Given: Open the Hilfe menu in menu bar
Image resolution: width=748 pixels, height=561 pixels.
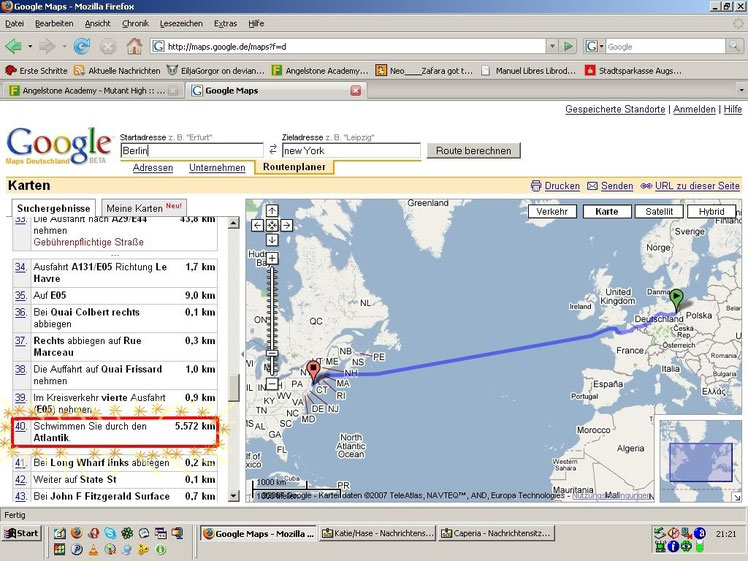Looking at the screenshot, I should coord(256,23).
